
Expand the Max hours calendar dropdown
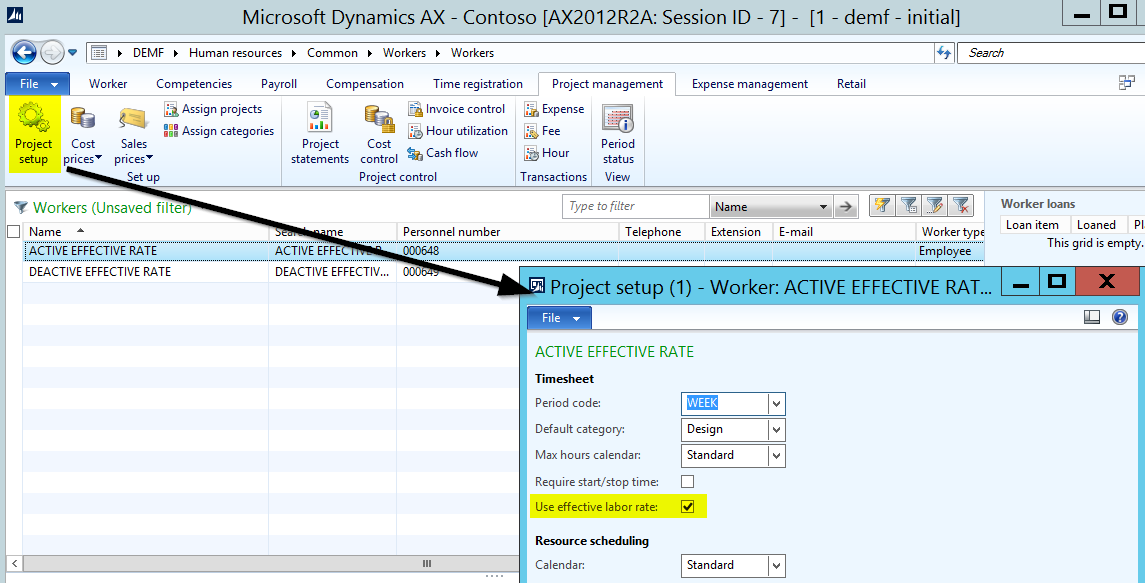[777, 456]
